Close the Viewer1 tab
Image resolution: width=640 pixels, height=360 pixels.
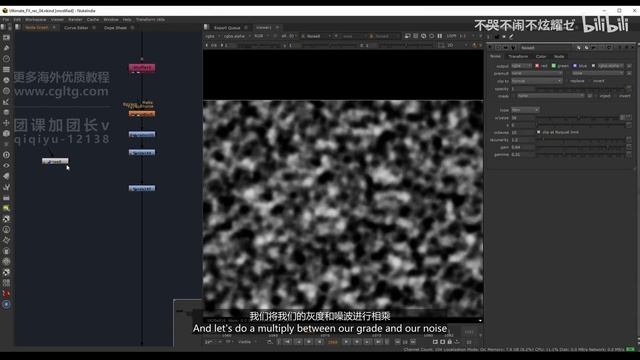pyautogui.click(x=277, y=28)
